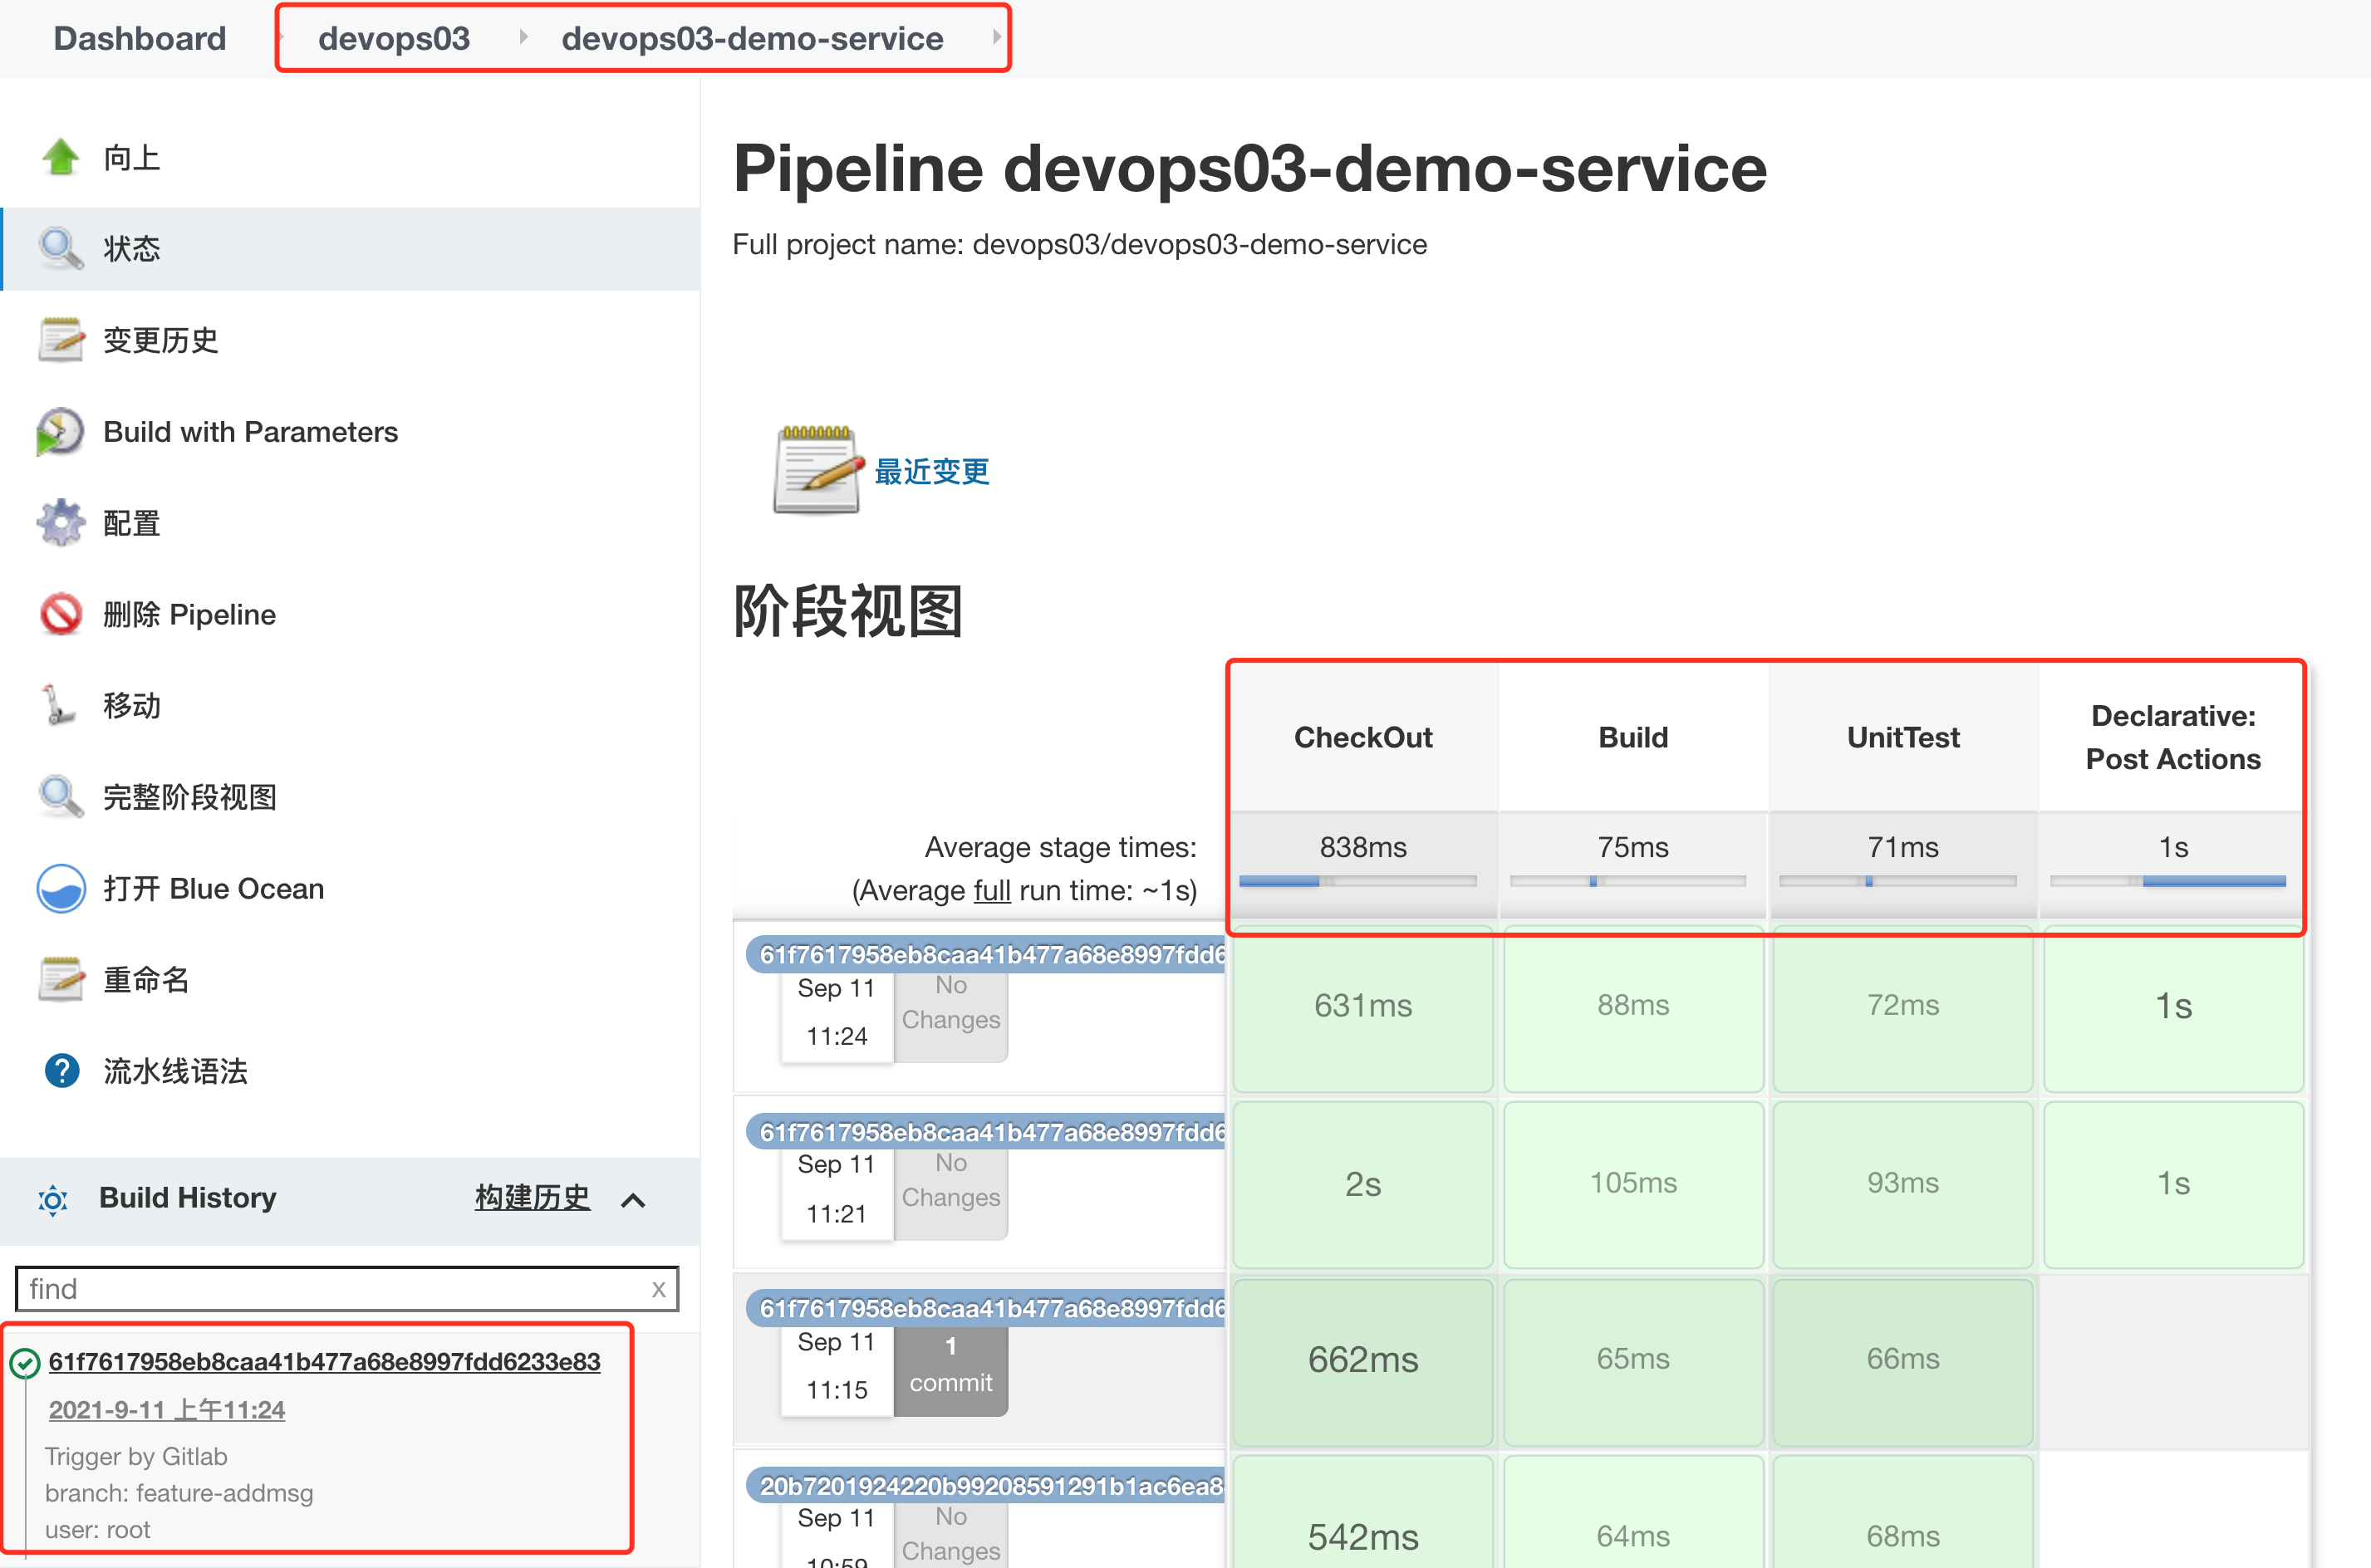Click the gear icon beside 配置
Image resolution: width=2371 pixels, height=1568 pixels.
point(61,522)
